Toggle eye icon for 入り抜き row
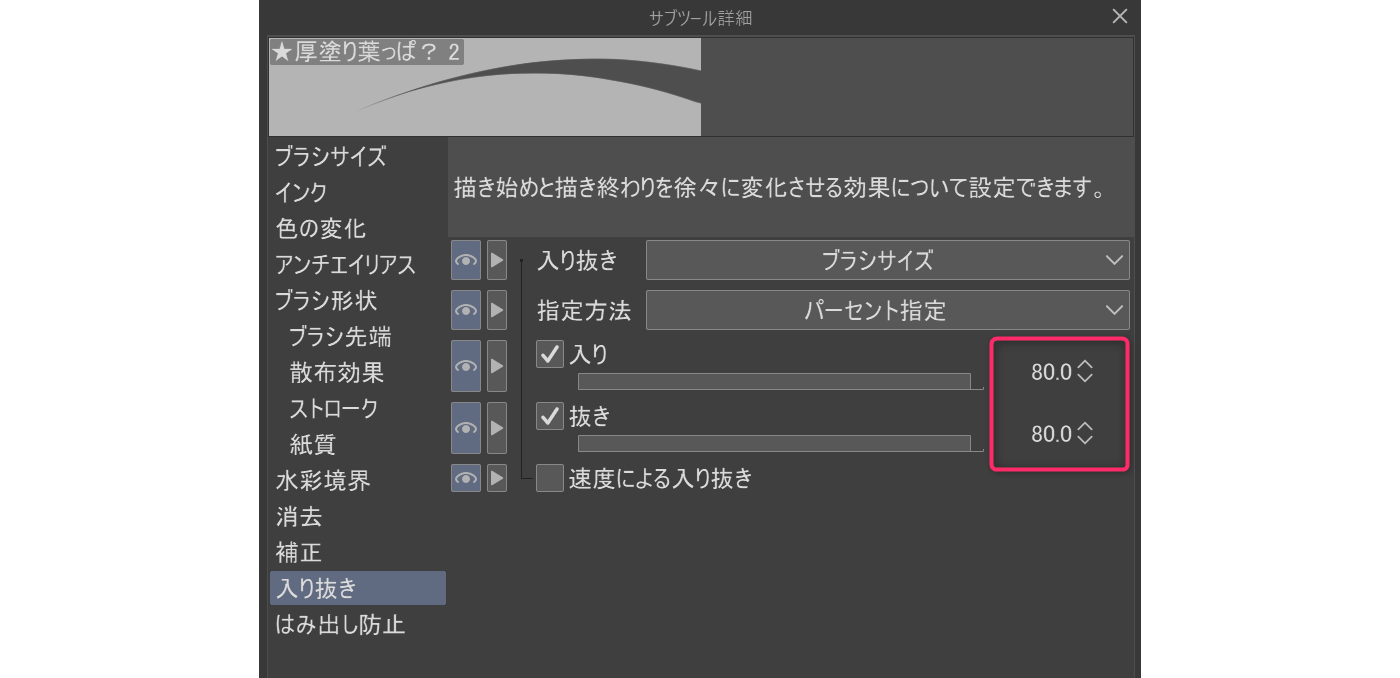The width and height of the screenshot is (1400, 678). pyautogui.click(x=466, y=260)
